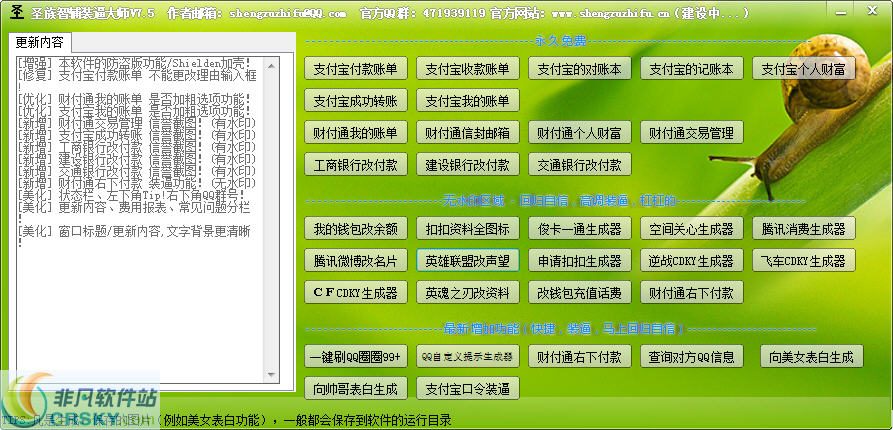Click log line '[新增] 工商银行改付款 信誉截图'
The height and width of the screenshot is (430, 893).
pyautogui.click(x=137, y=147)
